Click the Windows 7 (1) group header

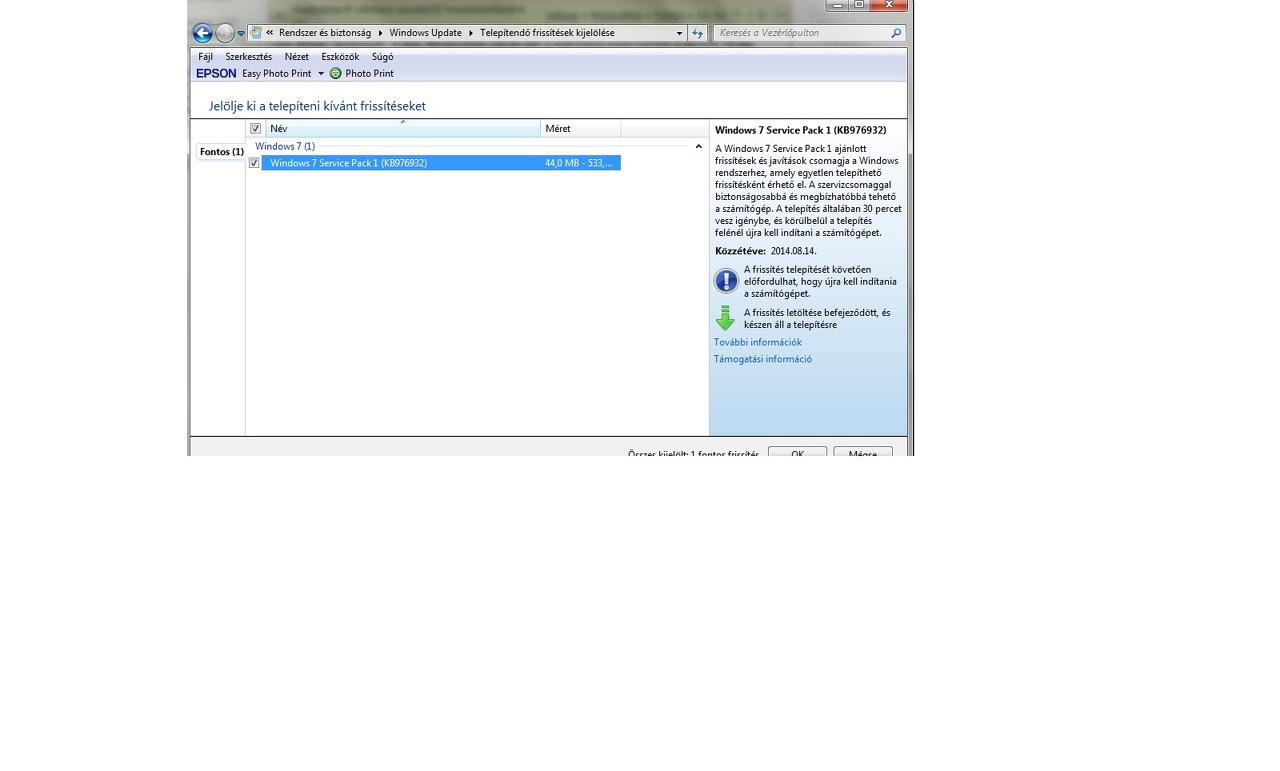285,146
